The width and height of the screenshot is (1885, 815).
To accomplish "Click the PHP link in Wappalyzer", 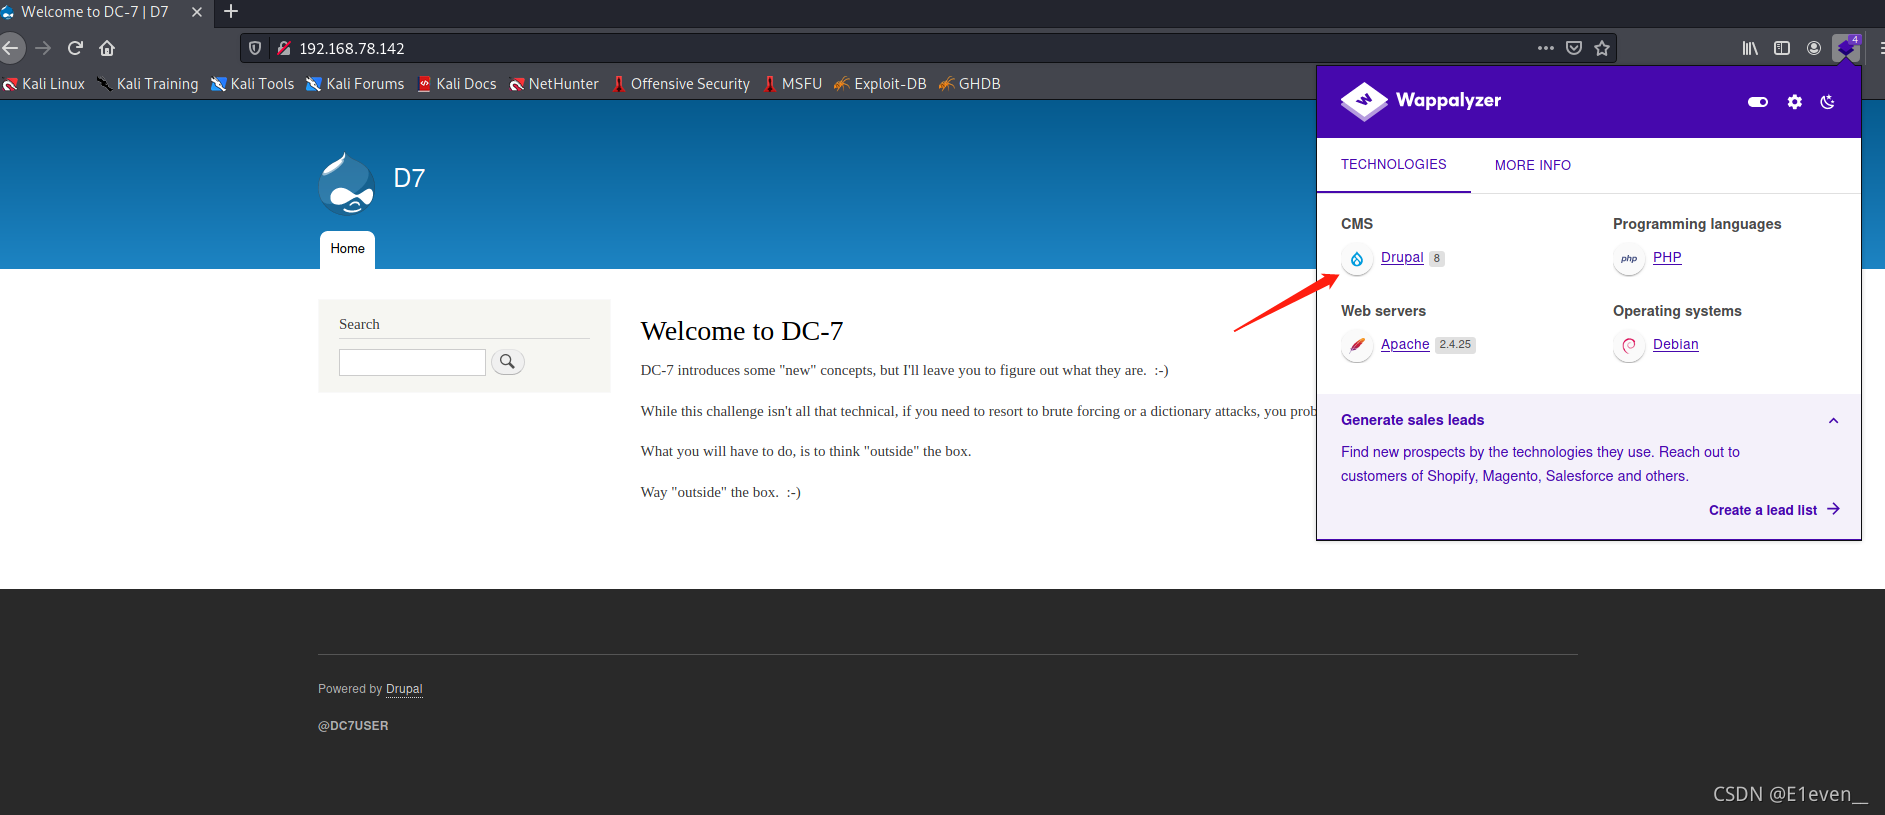I will [1667, 257].
